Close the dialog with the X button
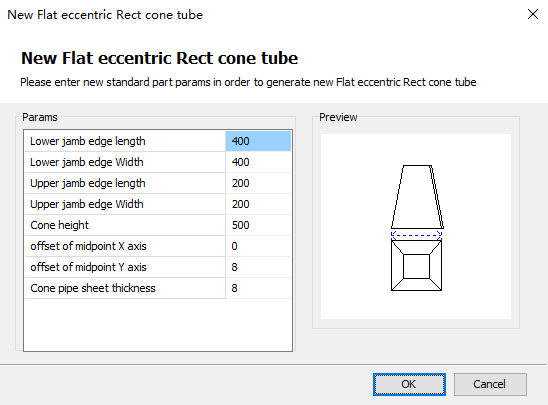Viewport: 548px width, 405px height. [x=533, y=14]
